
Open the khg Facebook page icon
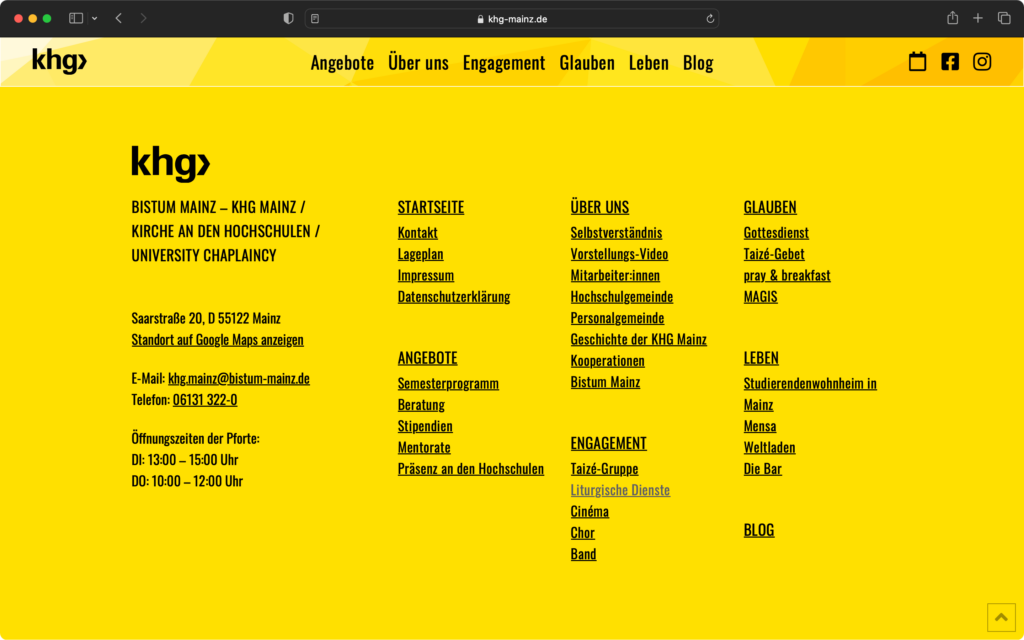[x=949, y=61]
